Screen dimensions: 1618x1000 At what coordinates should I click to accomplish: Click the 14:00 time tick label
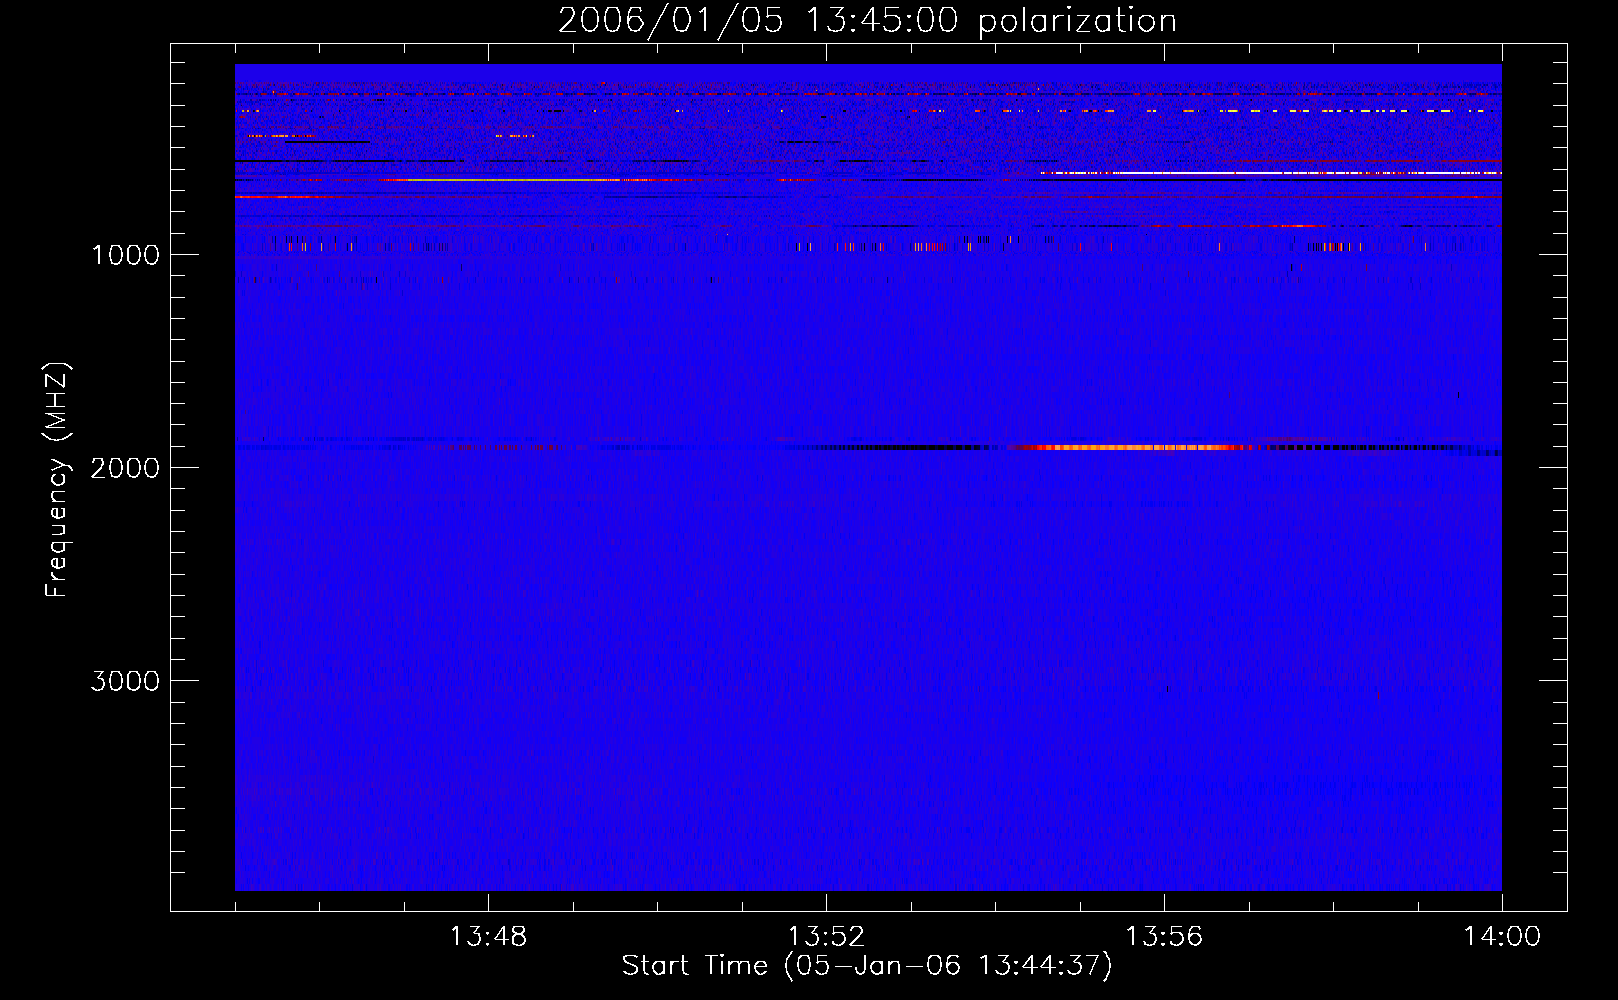(x=1502, y=937)
